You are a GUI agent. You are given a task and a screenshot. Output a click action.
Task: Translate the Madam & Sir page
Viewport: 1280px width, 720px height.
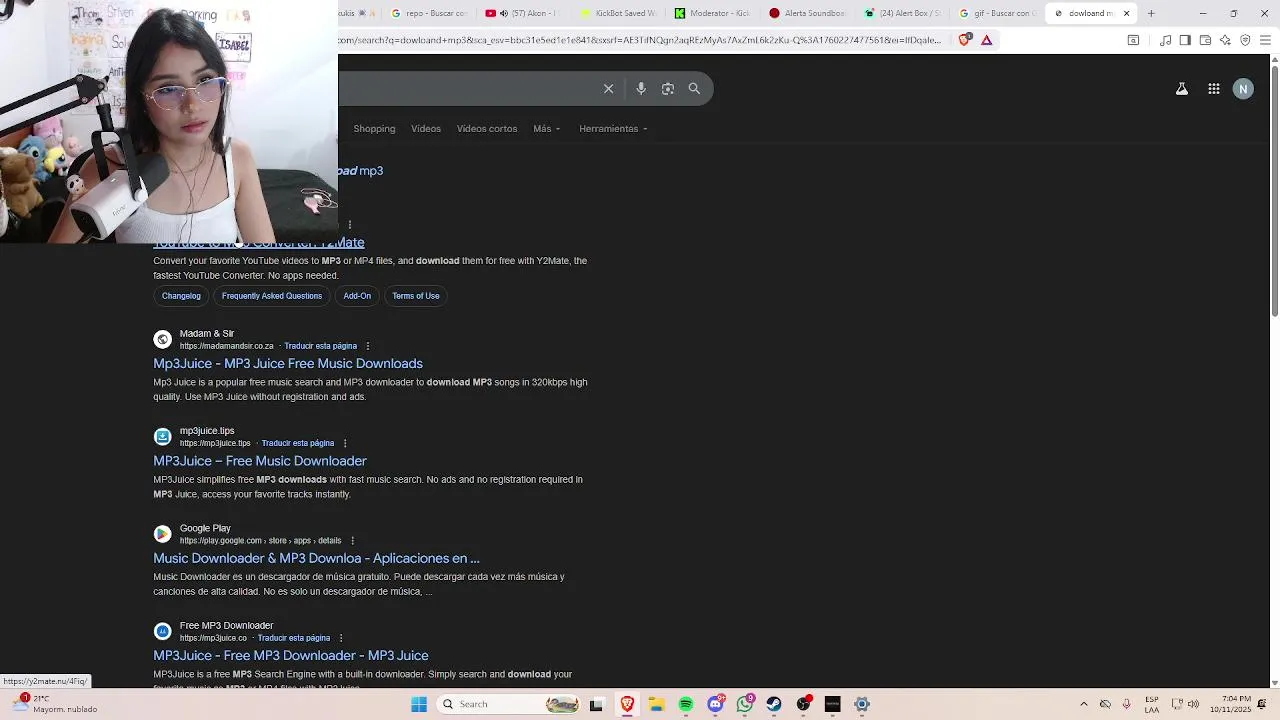[x=320, y=346]
